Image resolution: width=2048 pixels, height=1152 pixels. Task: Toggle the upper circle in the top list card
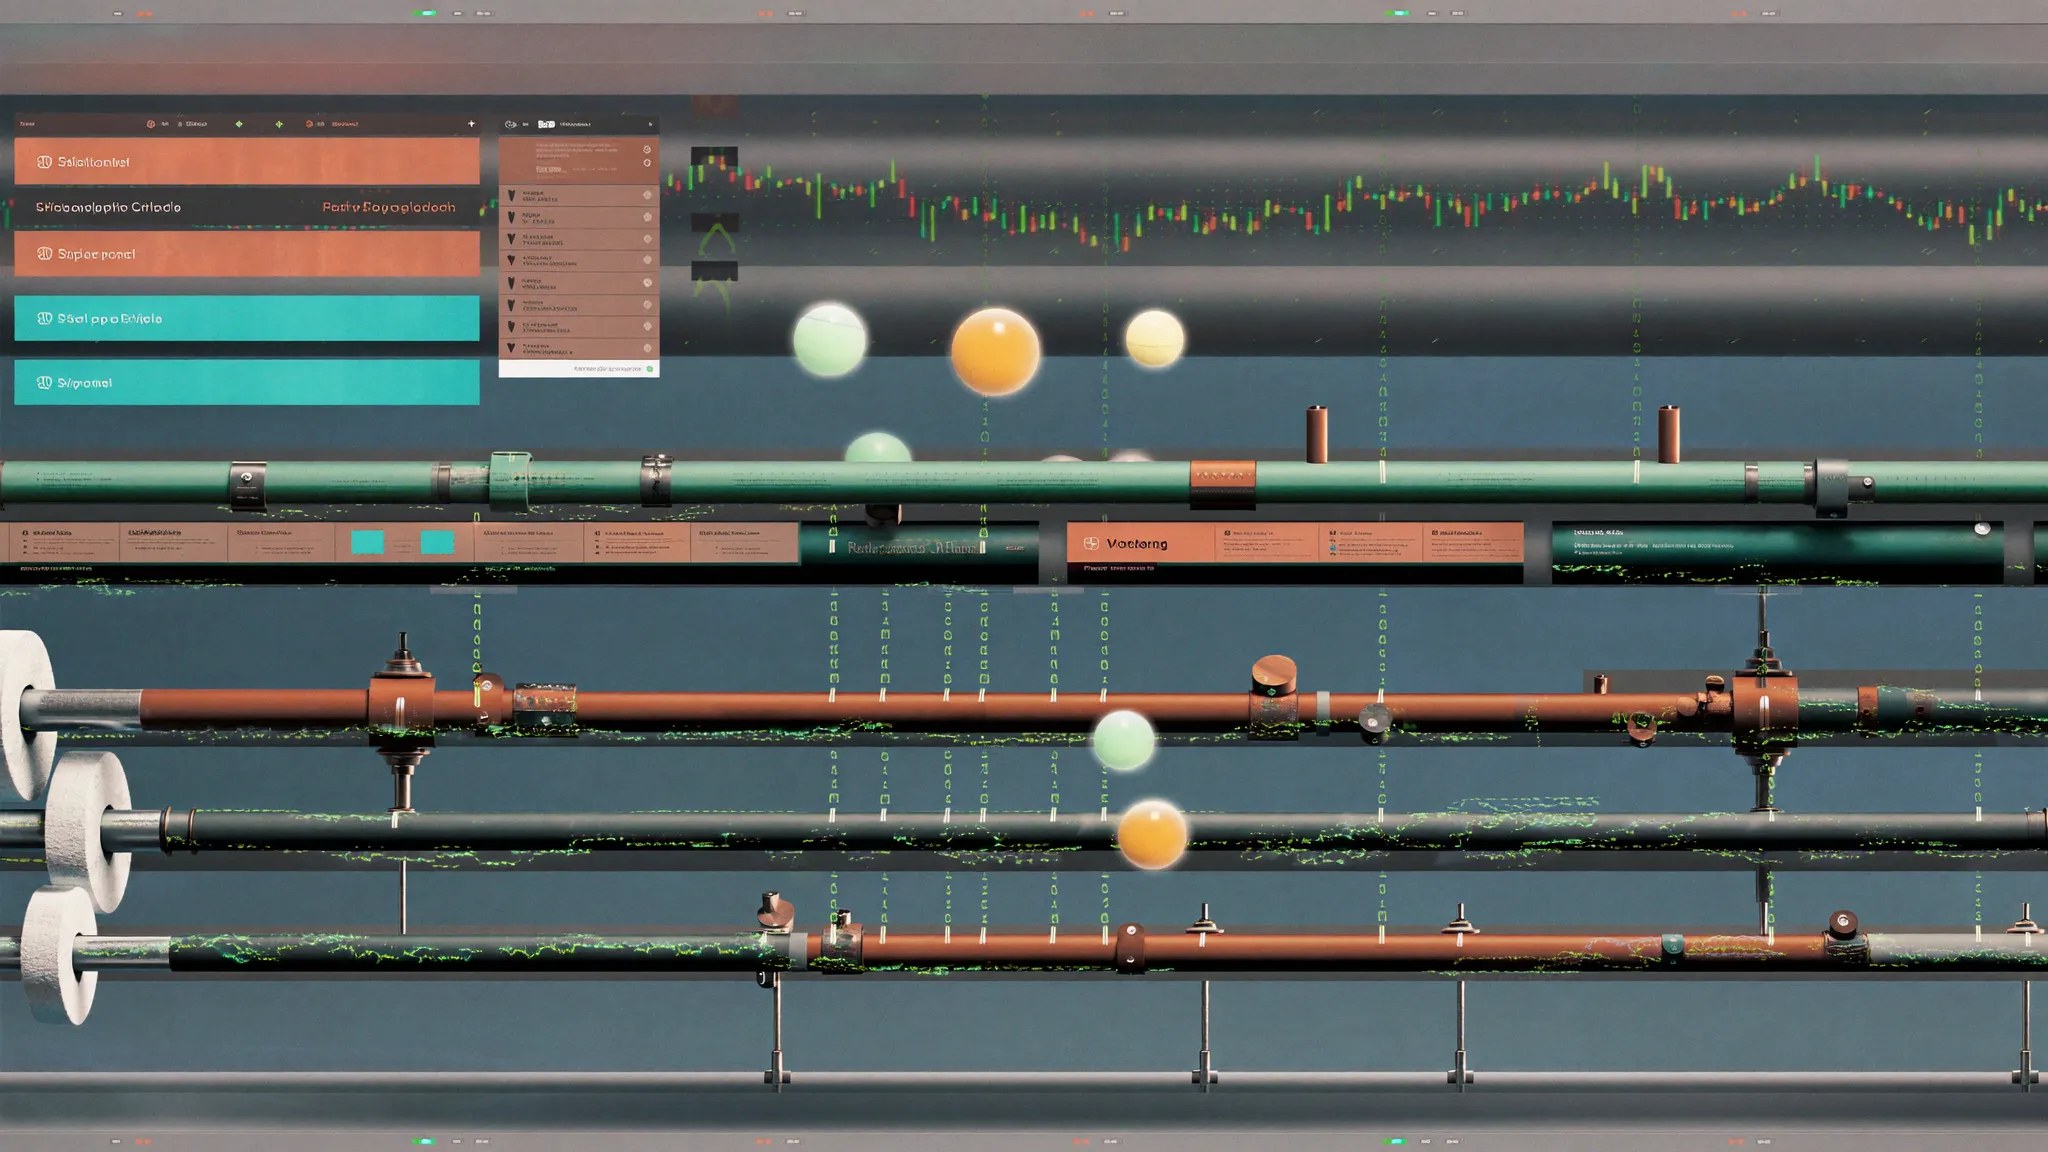[647, 149]
